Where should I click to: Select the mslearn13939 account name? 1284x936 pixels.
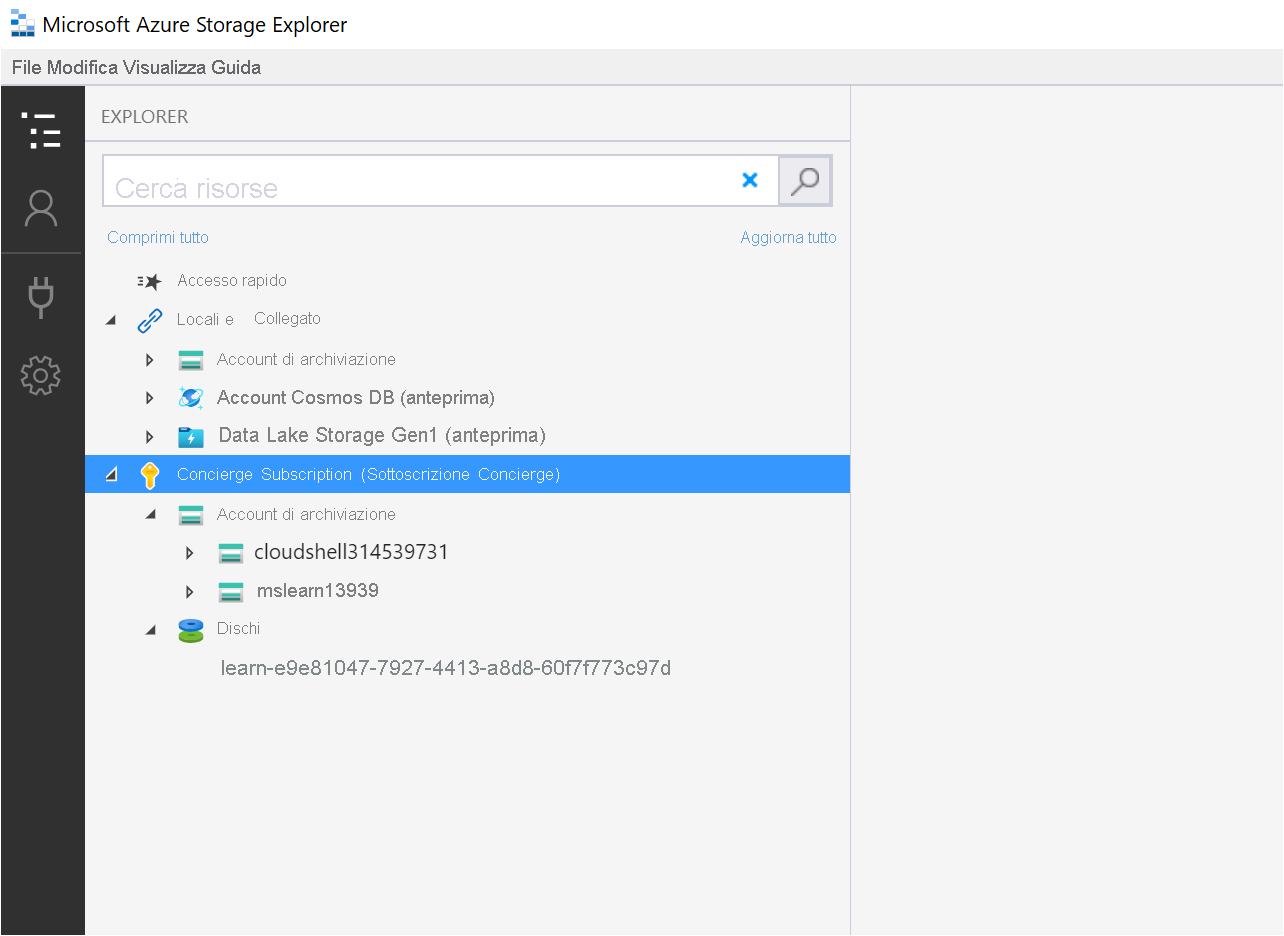tap(318, 591)
